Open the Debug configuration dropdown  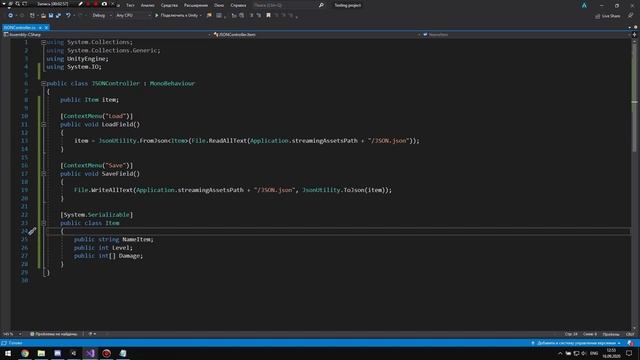(101, 16)
